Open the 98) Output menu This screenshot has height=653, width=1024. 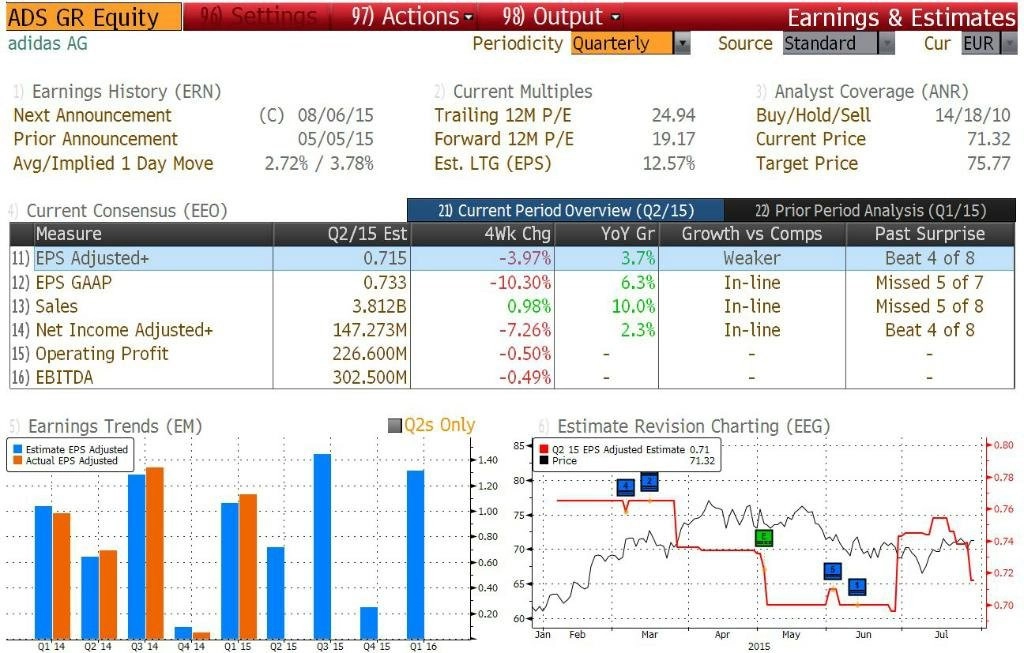point(561,16)
